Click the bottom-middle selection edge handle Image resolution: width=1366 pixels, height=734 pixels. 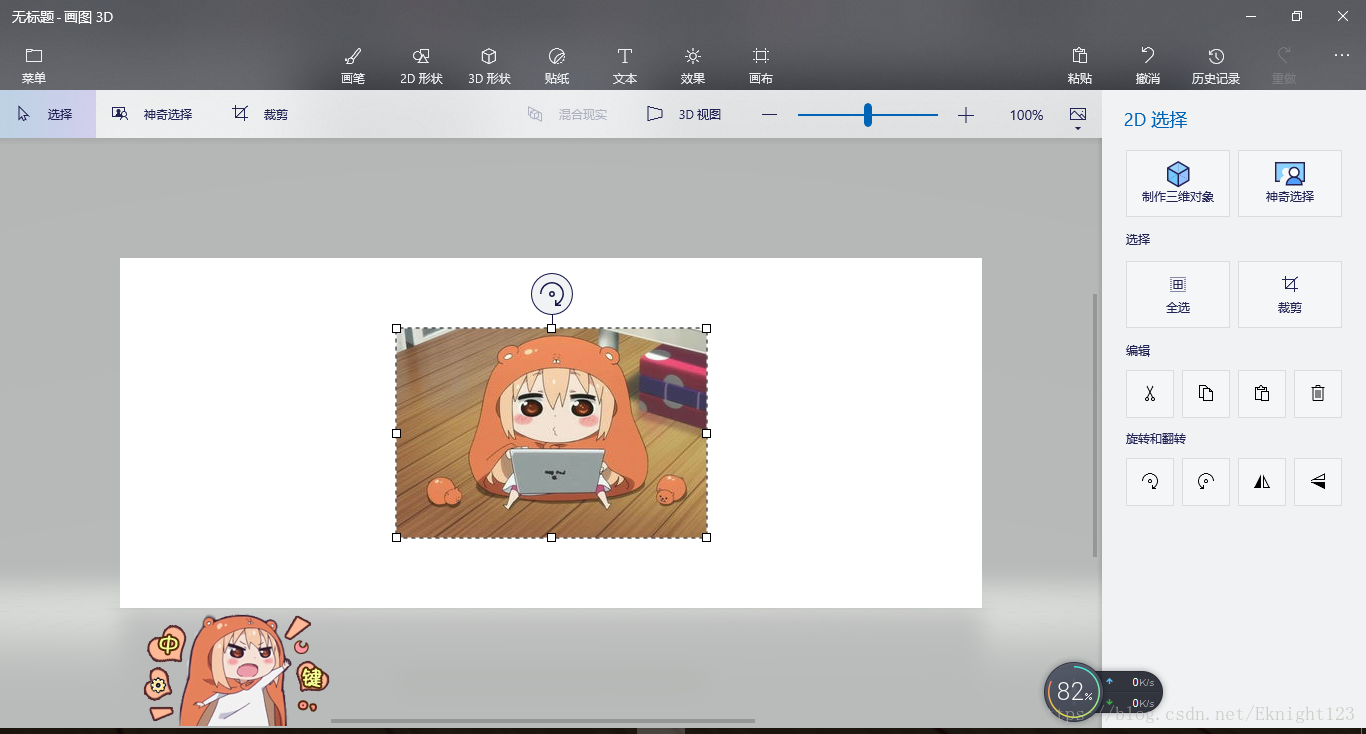click(552, 537)
